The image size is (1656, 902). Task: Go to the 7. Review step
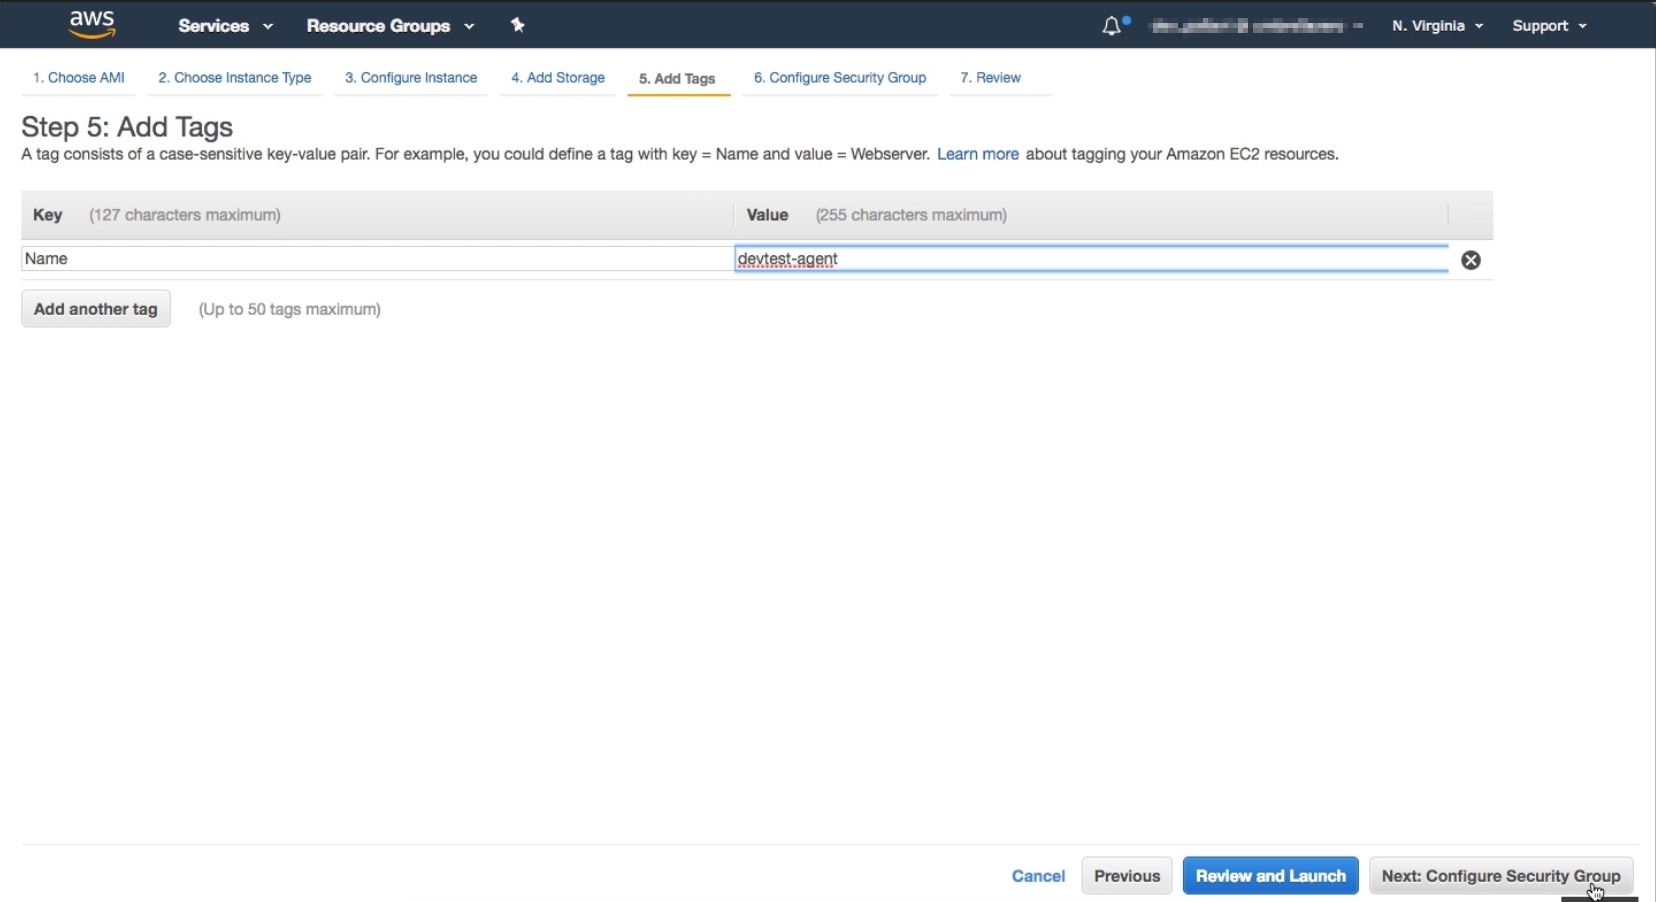(x=990, y=78)
